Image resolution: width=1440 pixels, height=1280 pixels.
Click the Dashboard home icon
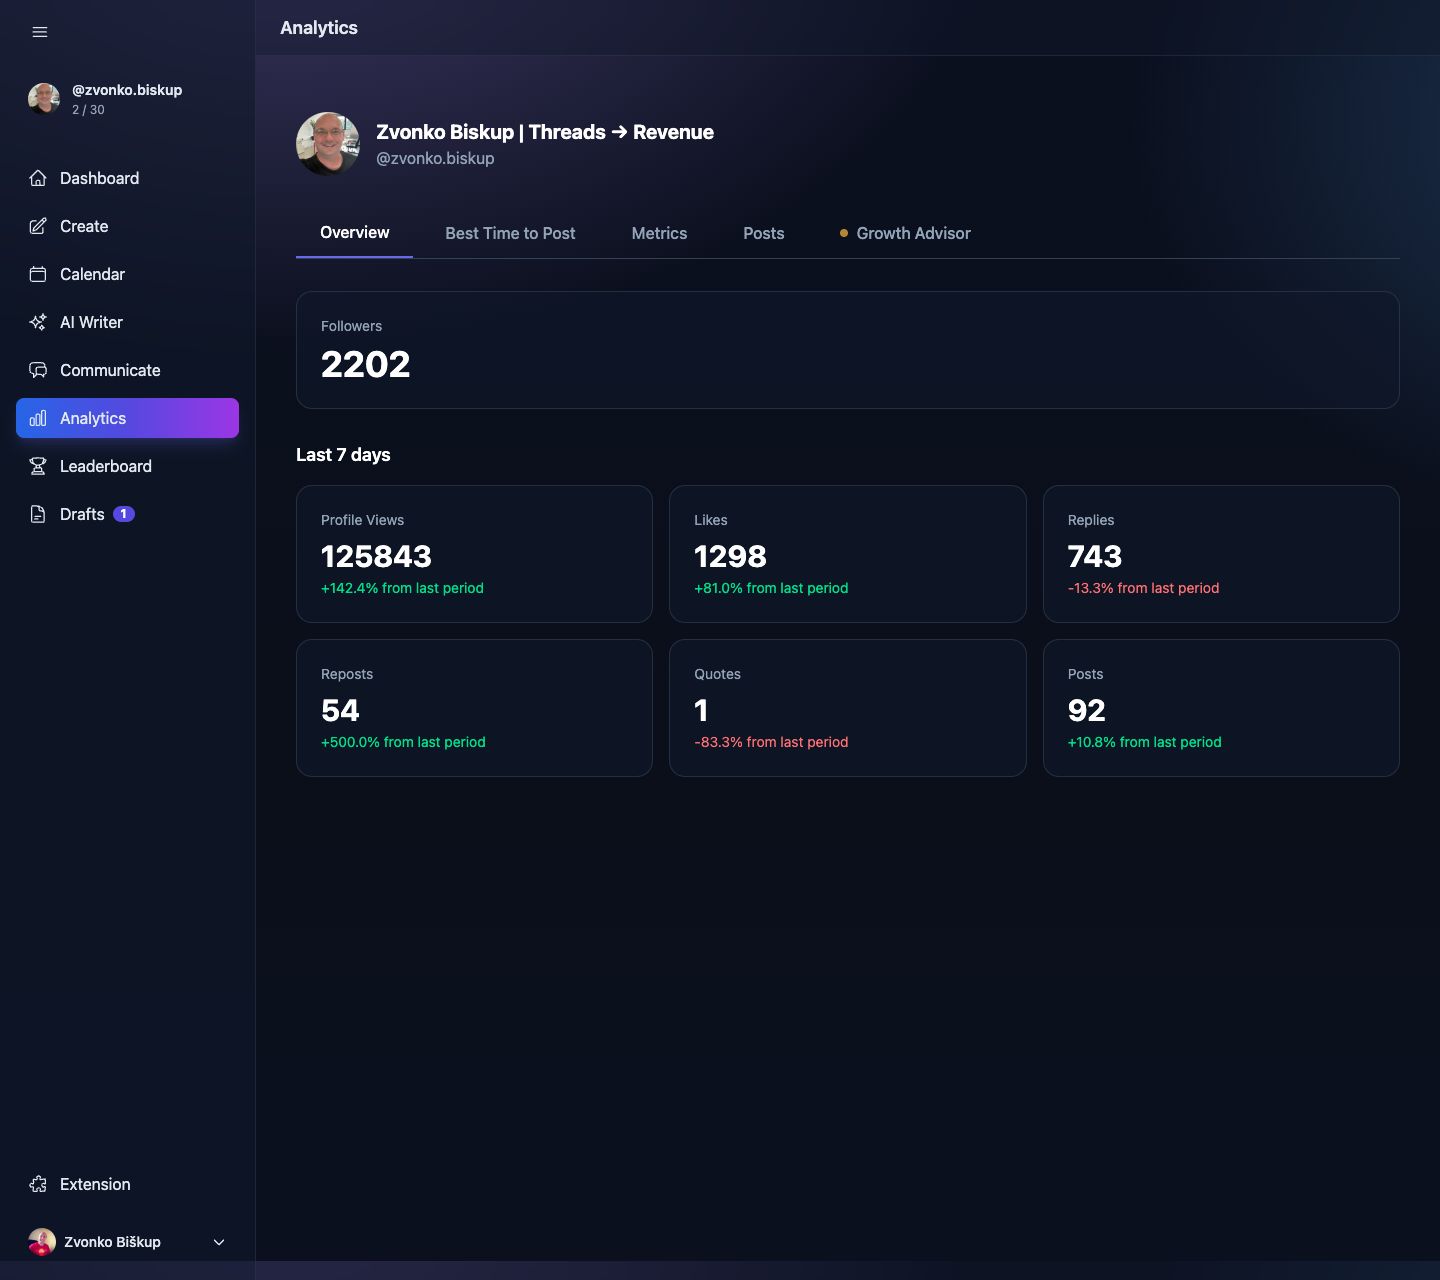click(38, 178)
